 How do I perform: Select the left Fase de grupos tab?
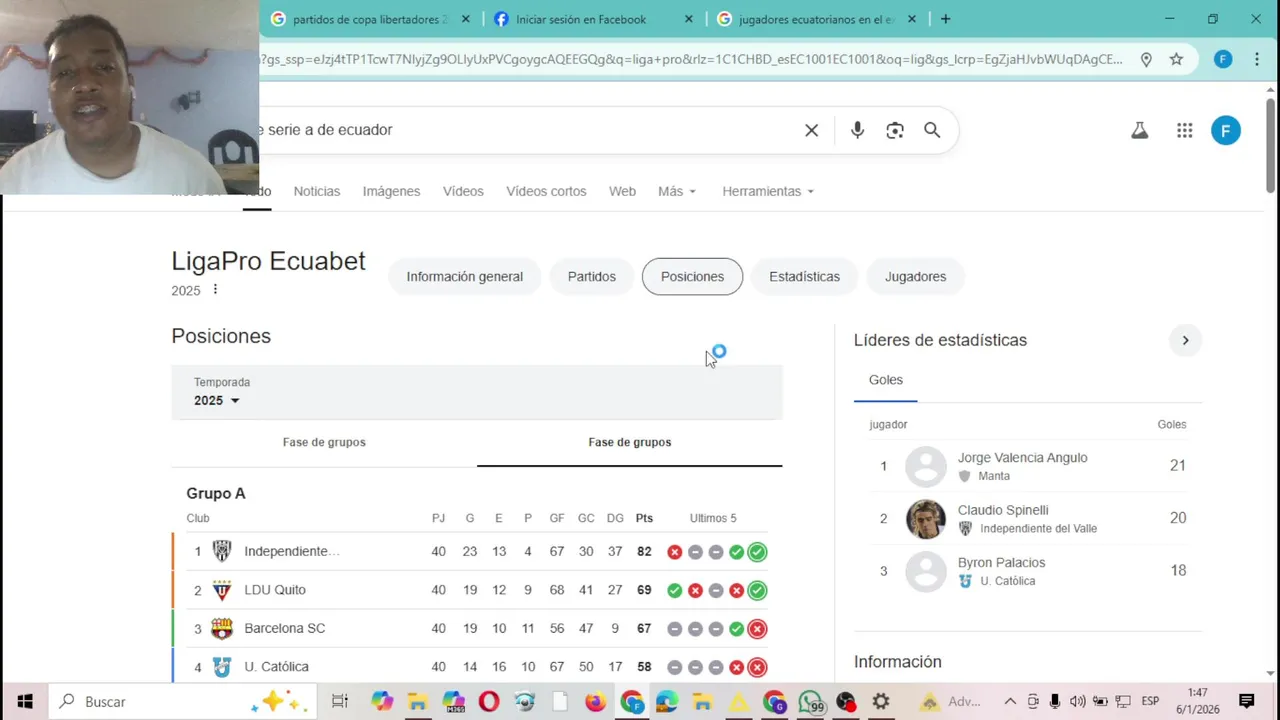[x=324, y=442]
